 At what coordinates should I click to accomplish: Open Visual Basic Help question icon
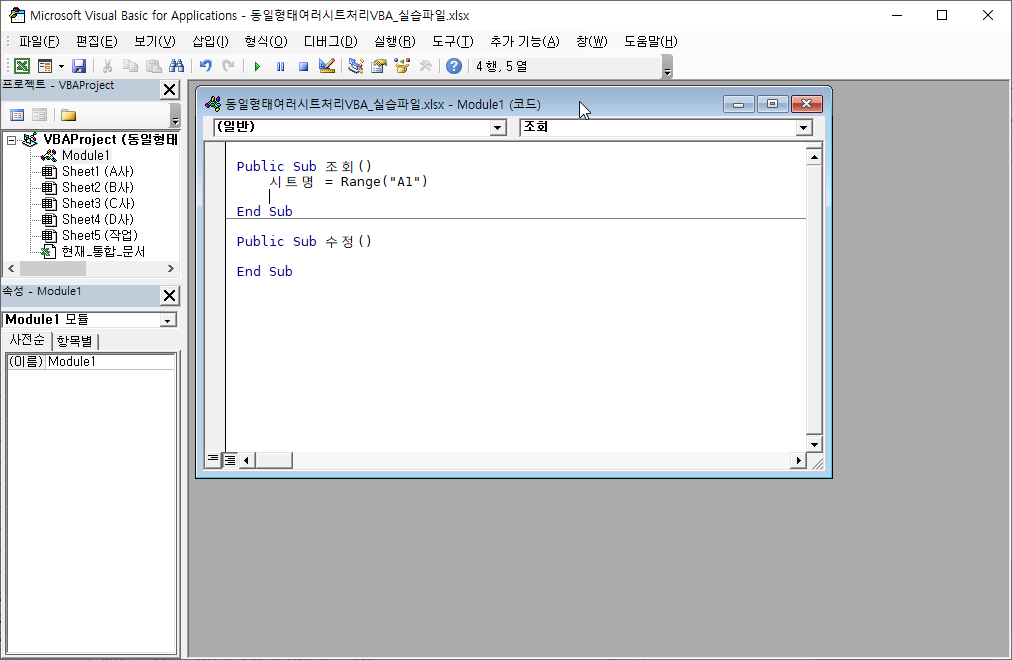[x=454, y=66]
